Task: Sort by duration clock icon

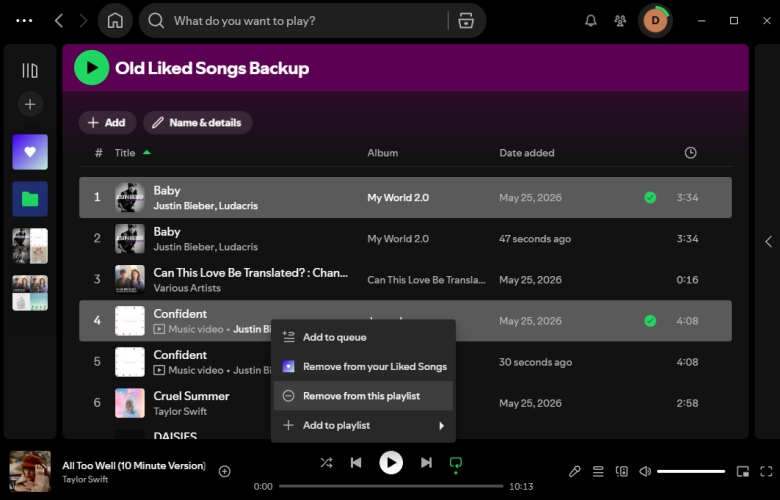Action: click(690, 153)
